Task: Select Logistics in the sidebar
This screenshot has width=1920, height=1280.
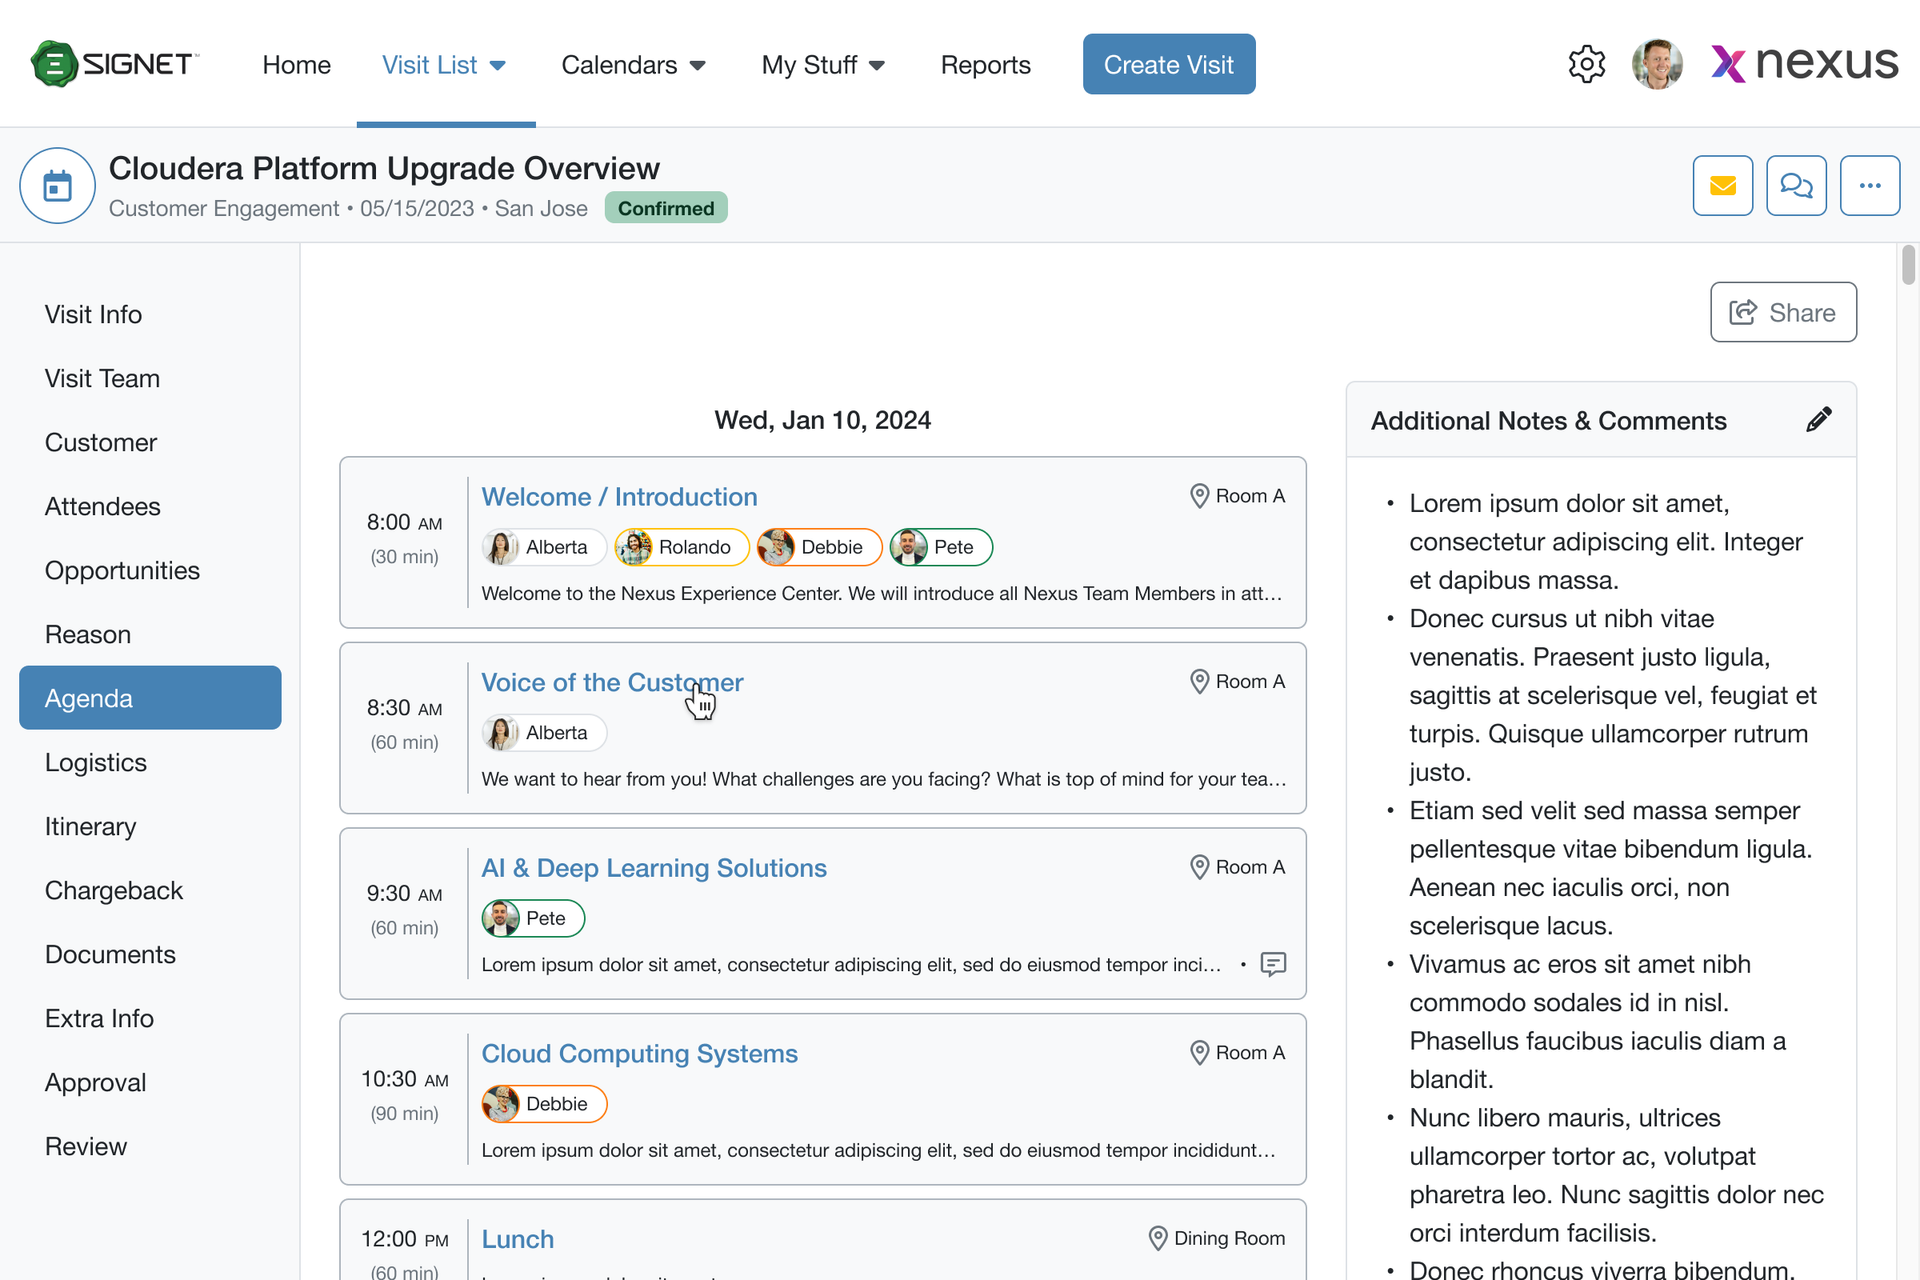Action: pos(96,762)
